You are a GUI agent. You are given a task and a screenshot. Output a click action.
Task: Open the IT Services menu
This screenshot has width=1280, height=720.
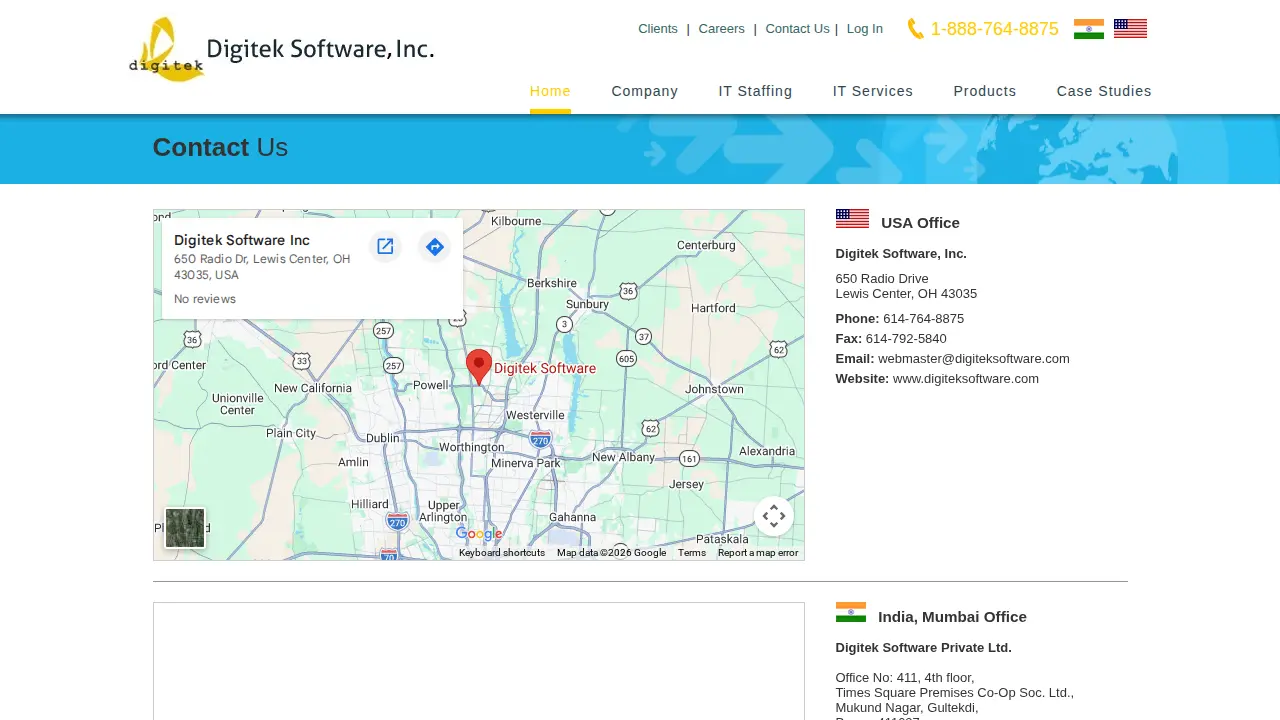pyautogui.click(x=873, y=91)
